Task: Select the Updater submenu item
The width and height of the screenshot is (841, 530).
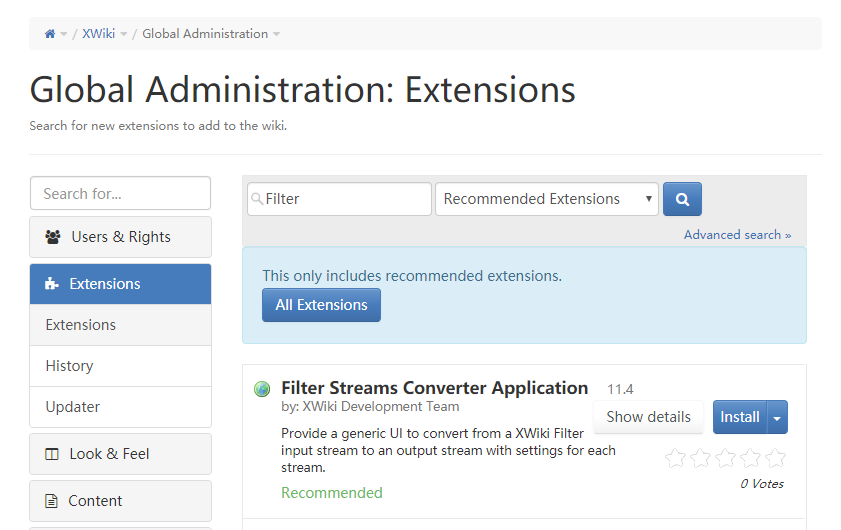Action: tap(72, 407)
